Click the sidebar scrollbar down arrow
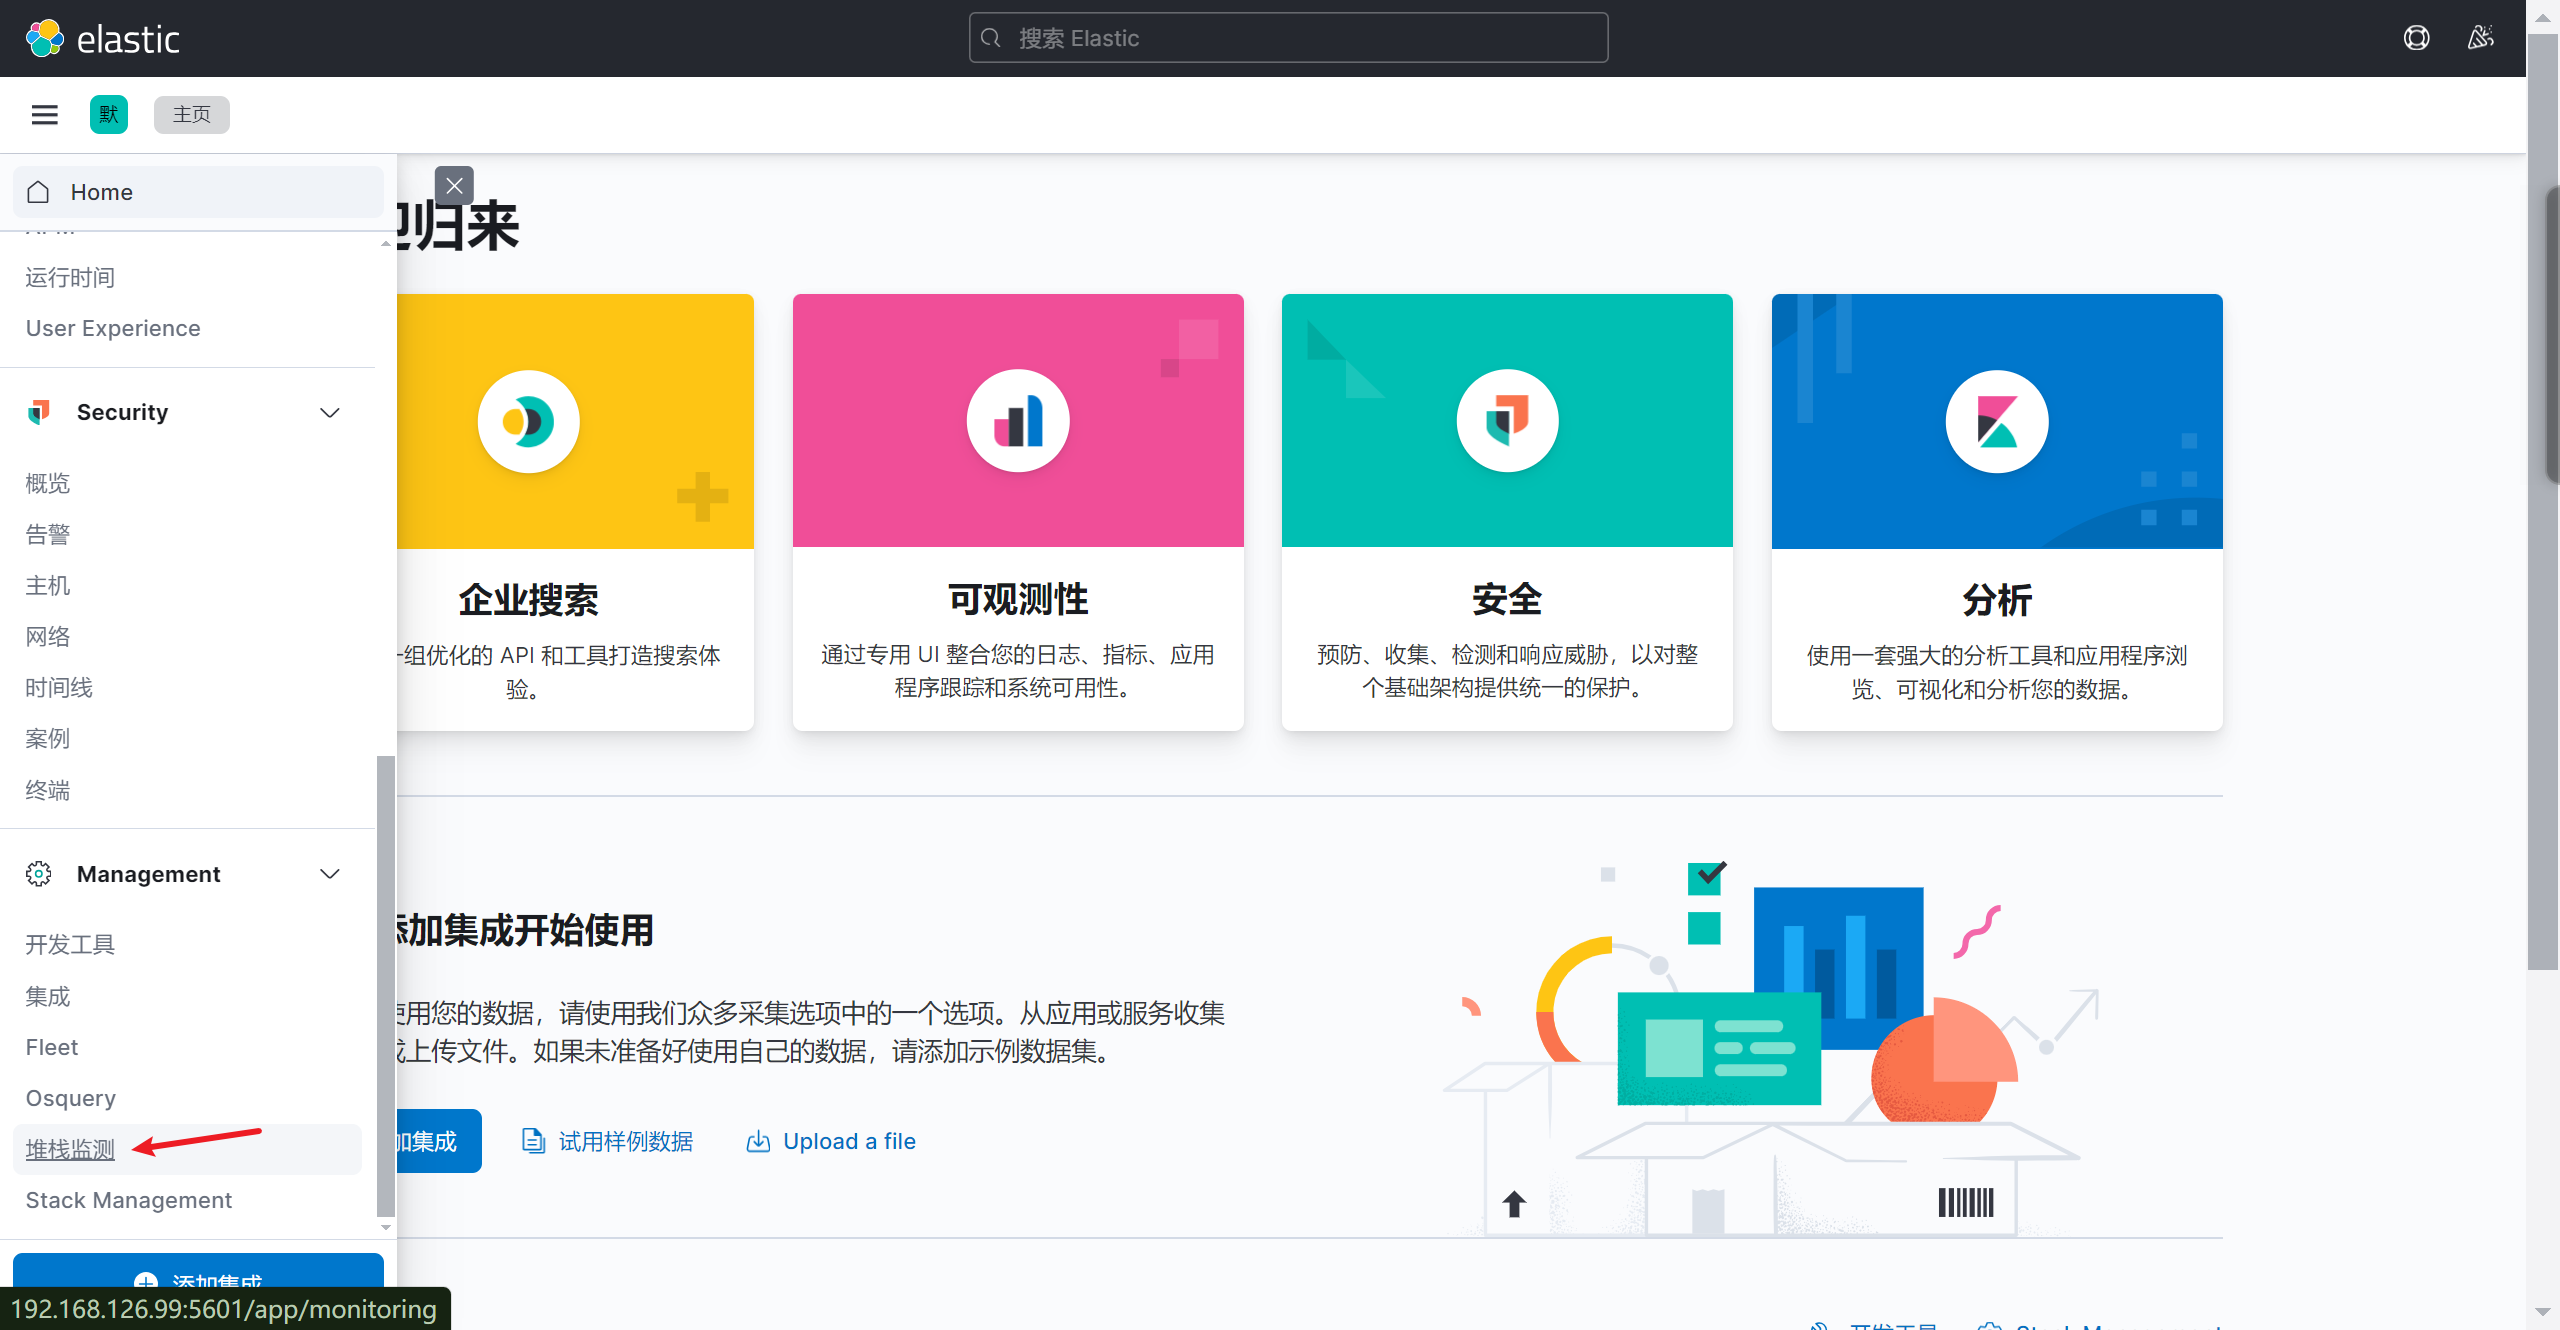This screenshot has height=1330, width=2560. (x=385, y=1228)
